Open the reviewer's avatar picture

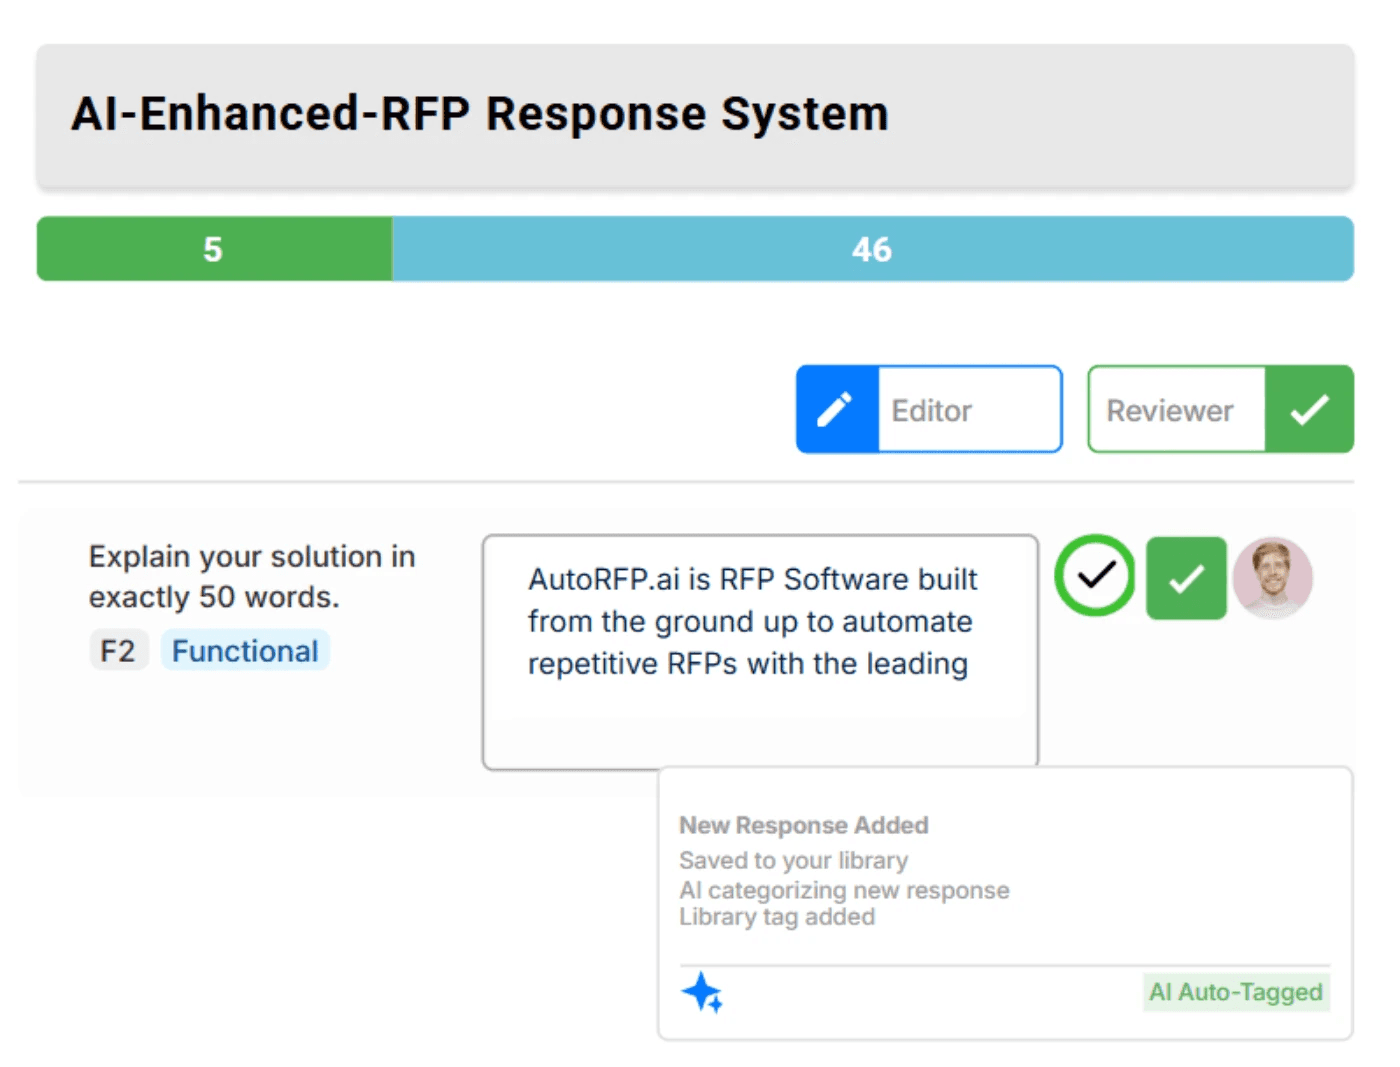[x=1272, y=578]
